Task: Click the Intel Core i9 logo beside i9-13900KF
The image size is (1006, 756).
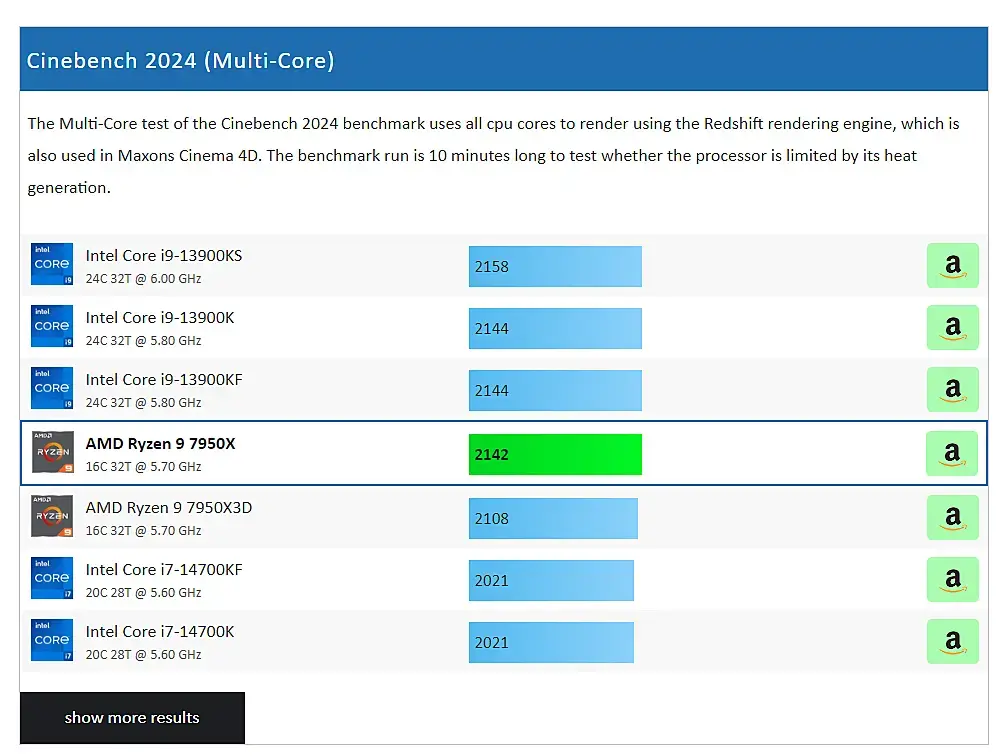Action: click(52, 388)
